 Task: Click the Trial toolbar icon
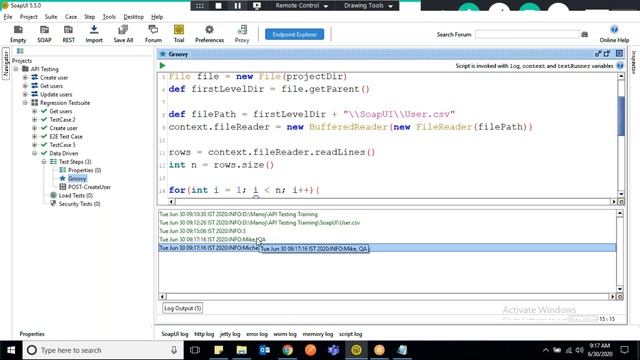point(179,34)
